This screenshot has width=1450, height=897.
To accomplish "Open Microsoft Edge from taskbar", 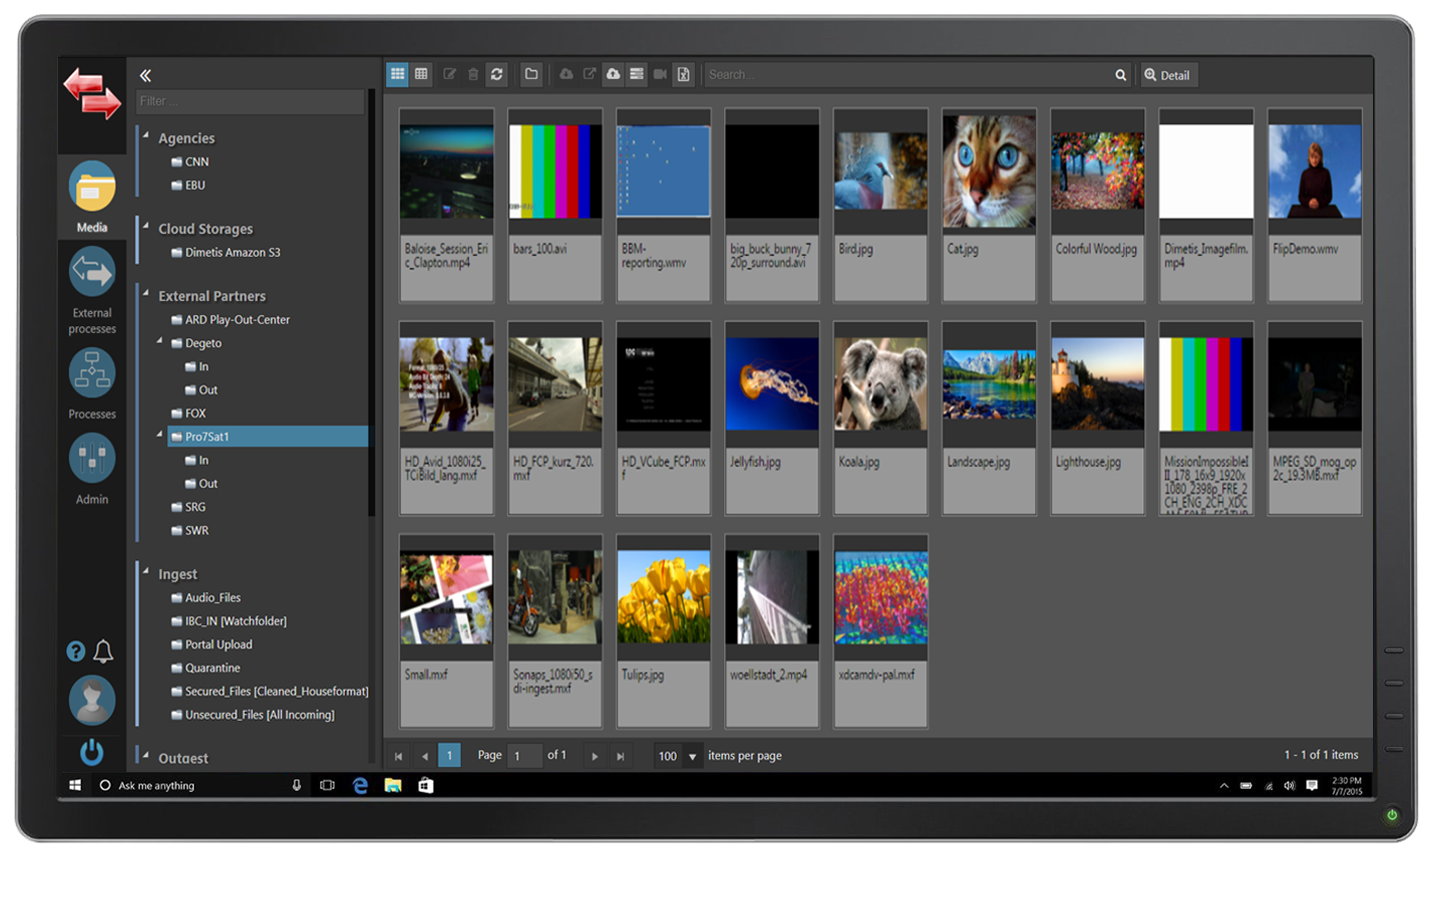I will coord(360,785).
